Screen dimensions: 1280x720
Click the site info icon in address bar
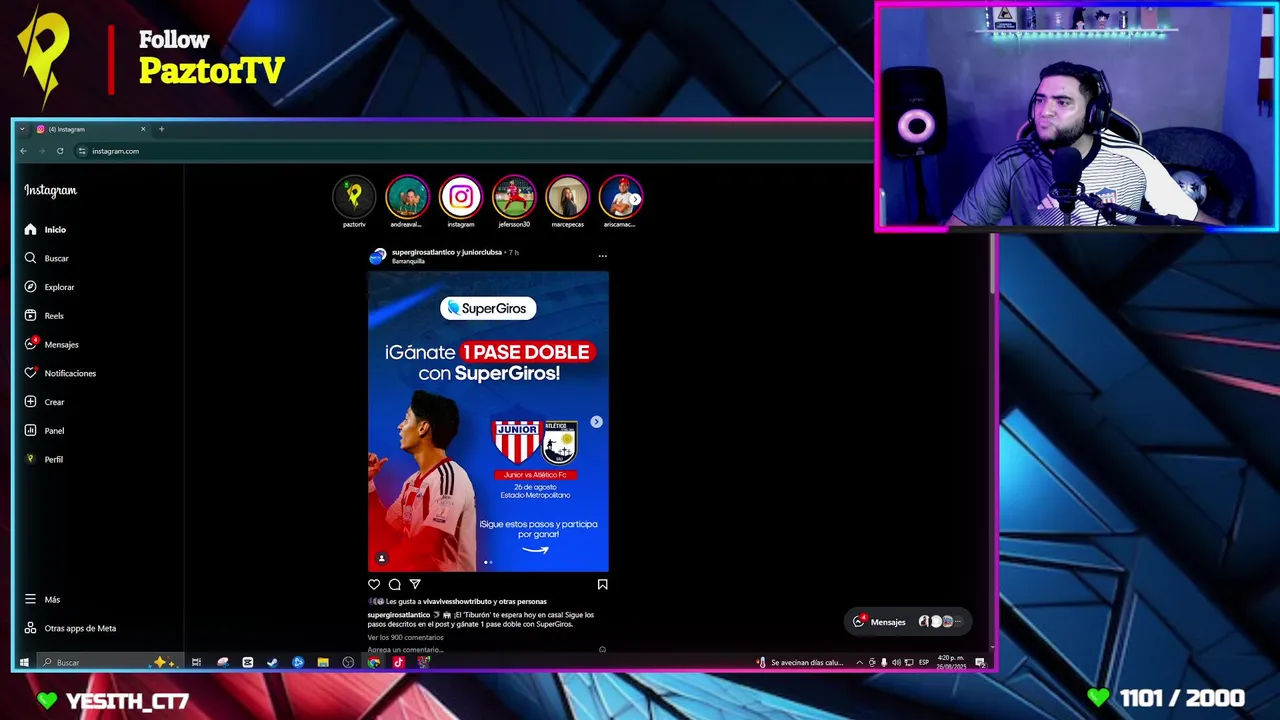(x=82, y=151)
